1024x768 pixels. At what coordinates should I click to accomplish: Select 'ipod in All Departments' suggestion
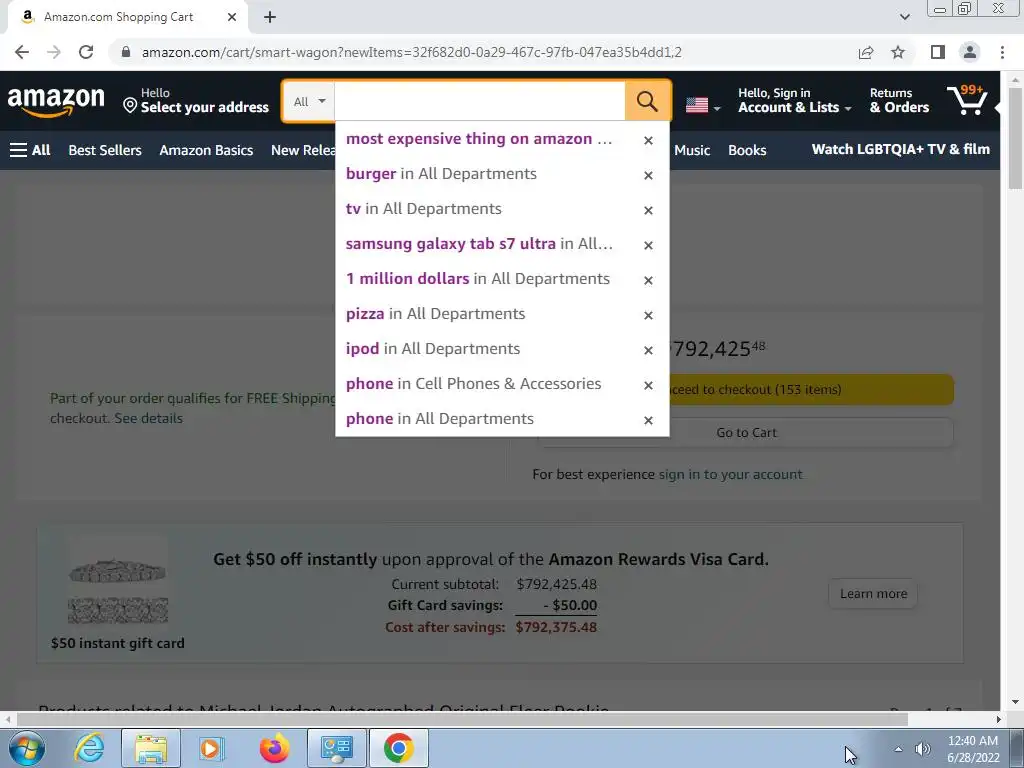433,349
